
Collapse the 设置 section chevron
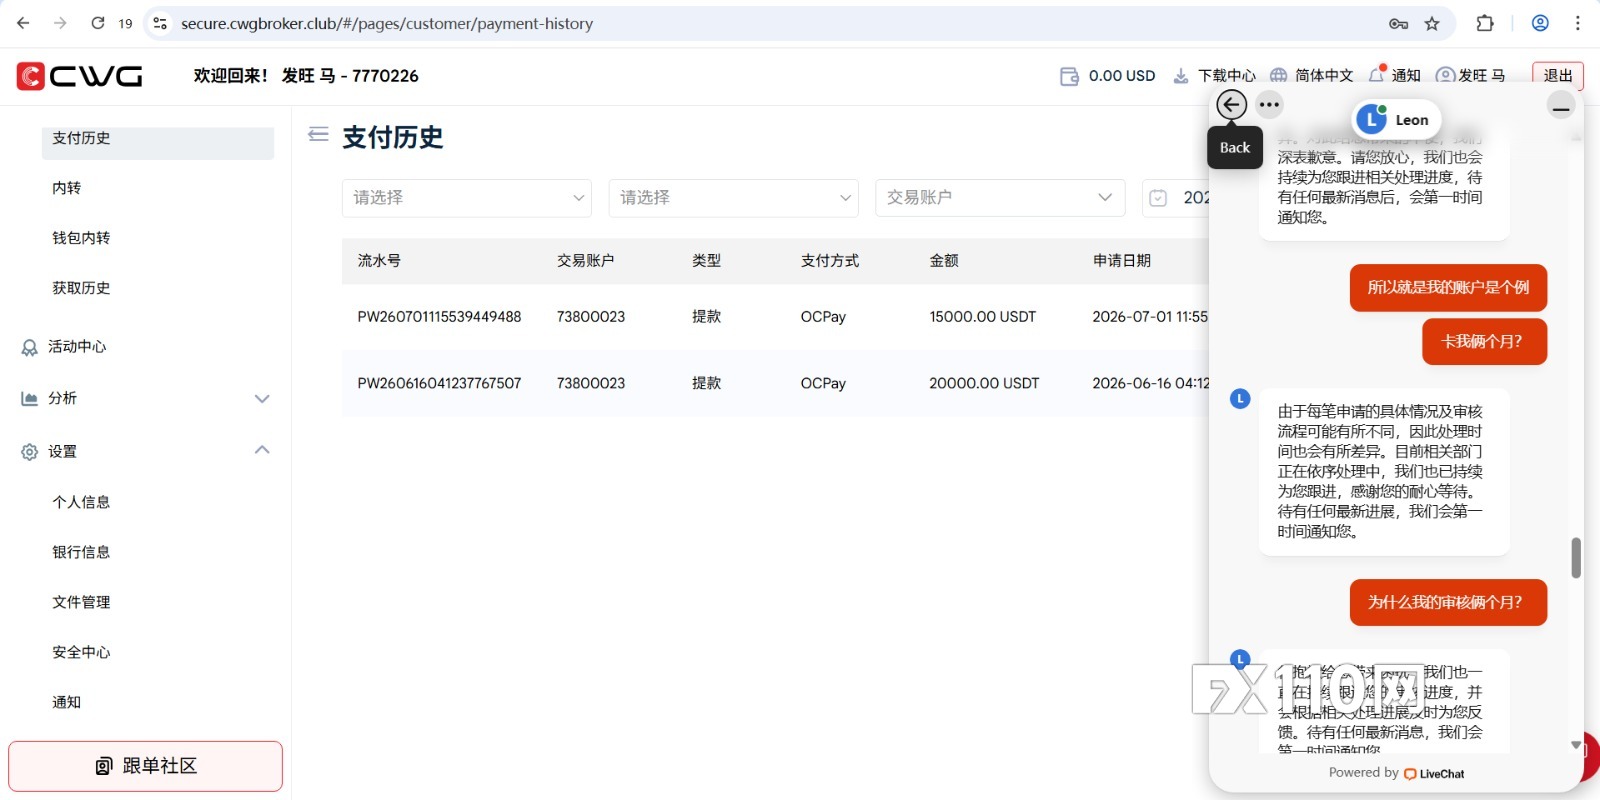tap(262, 450)
